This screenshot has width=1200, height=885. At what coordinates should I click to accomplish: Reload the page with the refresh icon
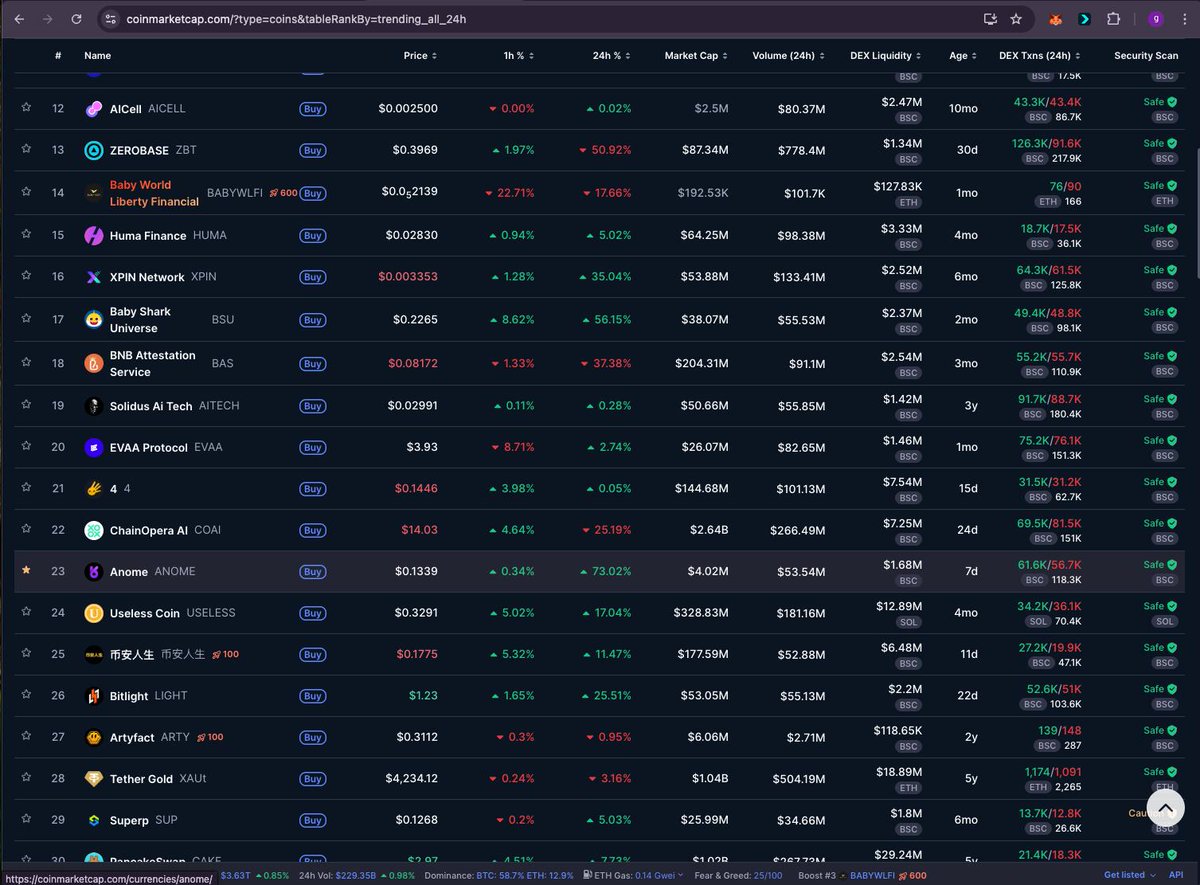tap(77, 19)
